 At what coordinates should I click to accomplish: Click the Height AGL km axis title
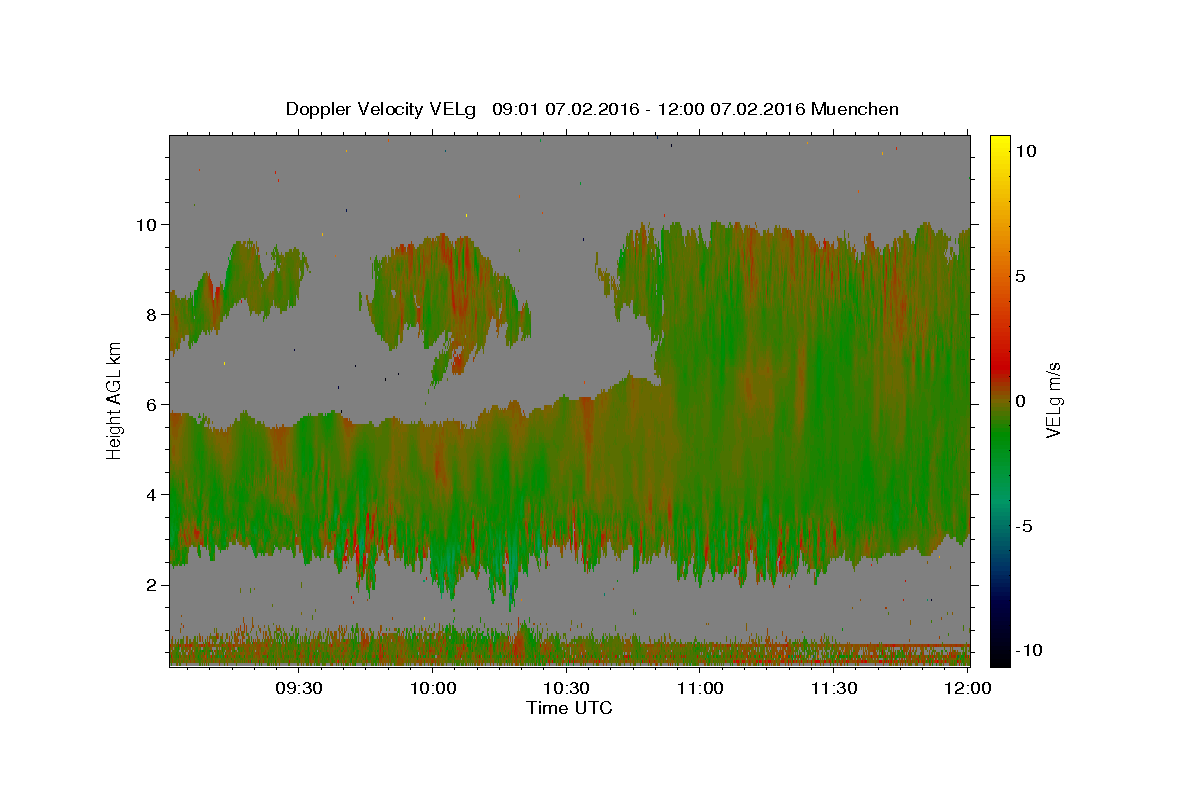point(114,401)
